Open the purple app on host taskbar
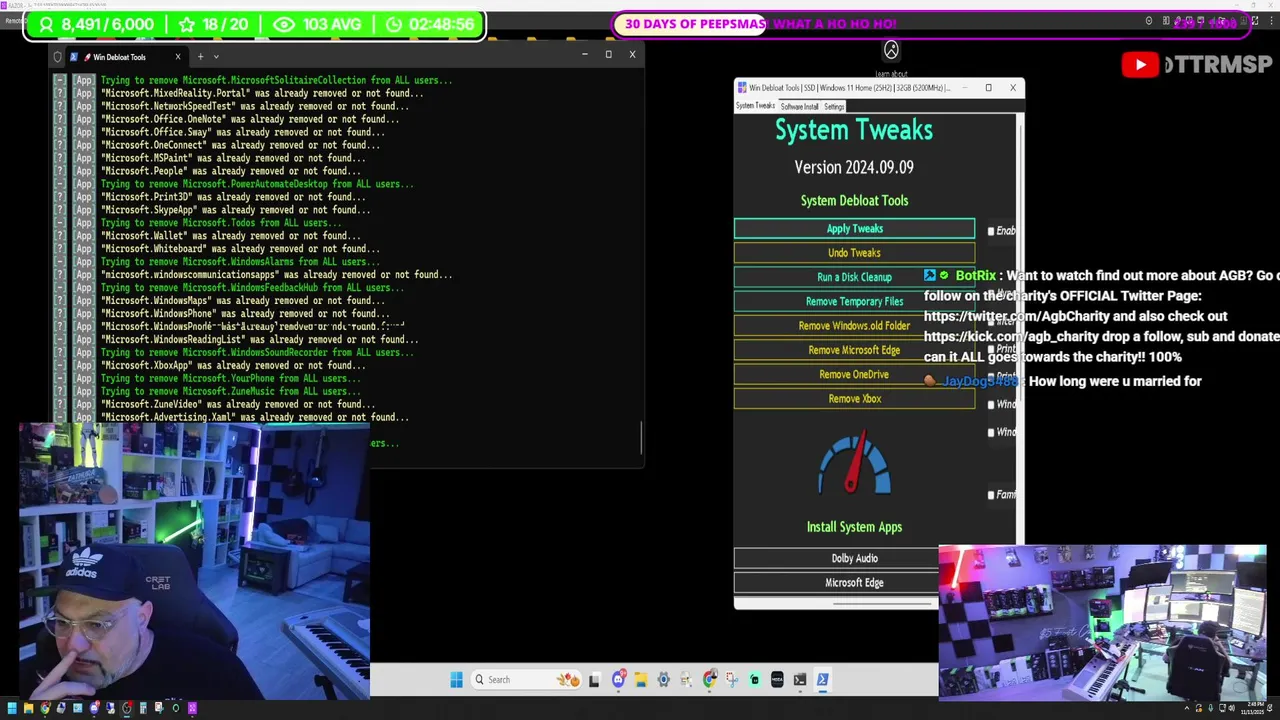 [x=192, y=708]
